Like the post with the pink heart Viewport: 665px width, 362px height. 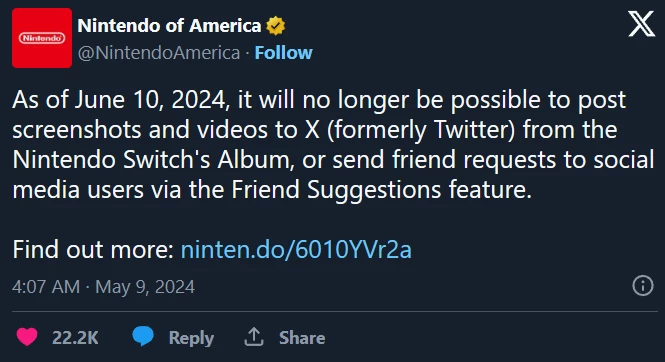(x=27, y=337)
